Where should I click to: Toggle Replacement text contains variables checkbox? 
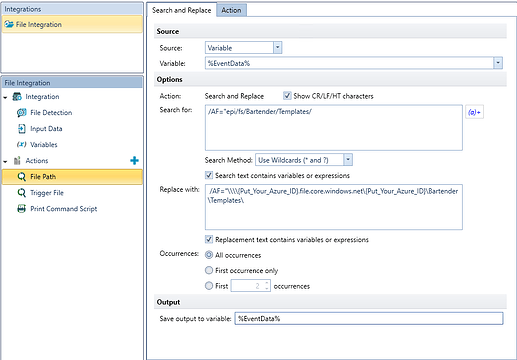point(209,239)
